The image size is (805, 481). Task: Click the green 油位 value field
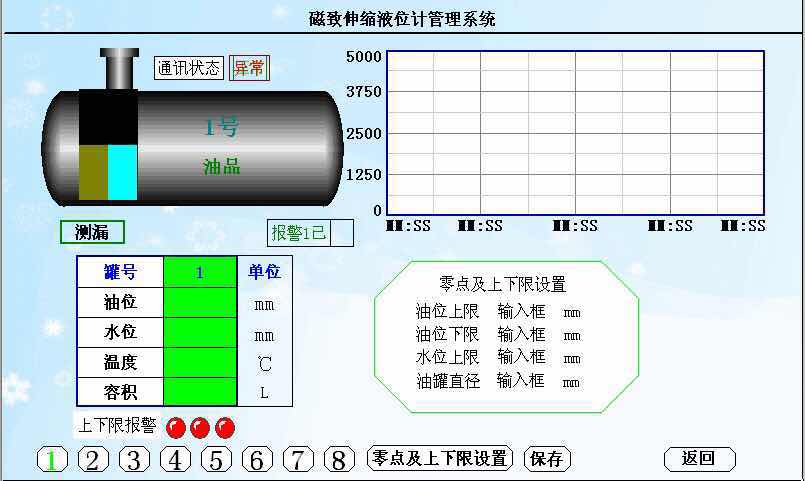click(x=199, y=302)
